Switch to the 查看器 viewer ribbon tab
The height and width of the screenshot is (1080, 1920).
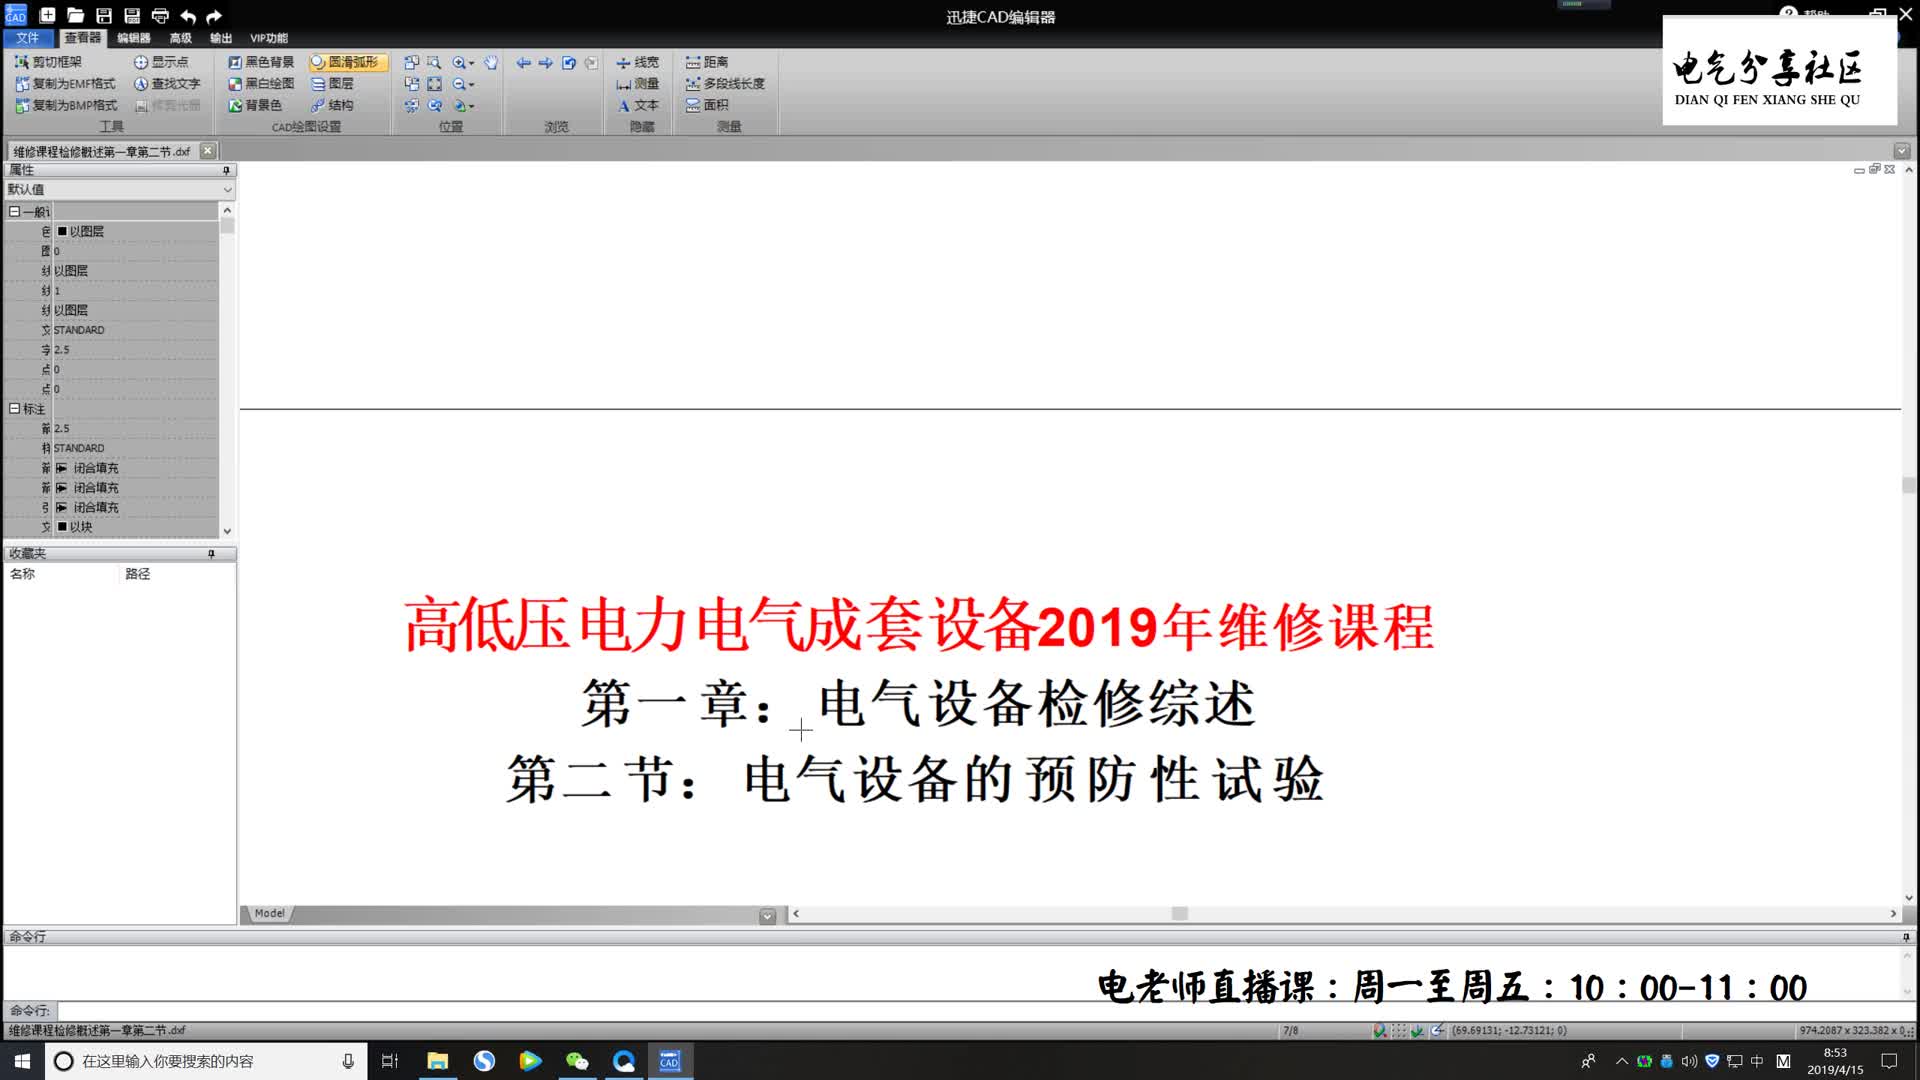point(82,38)
